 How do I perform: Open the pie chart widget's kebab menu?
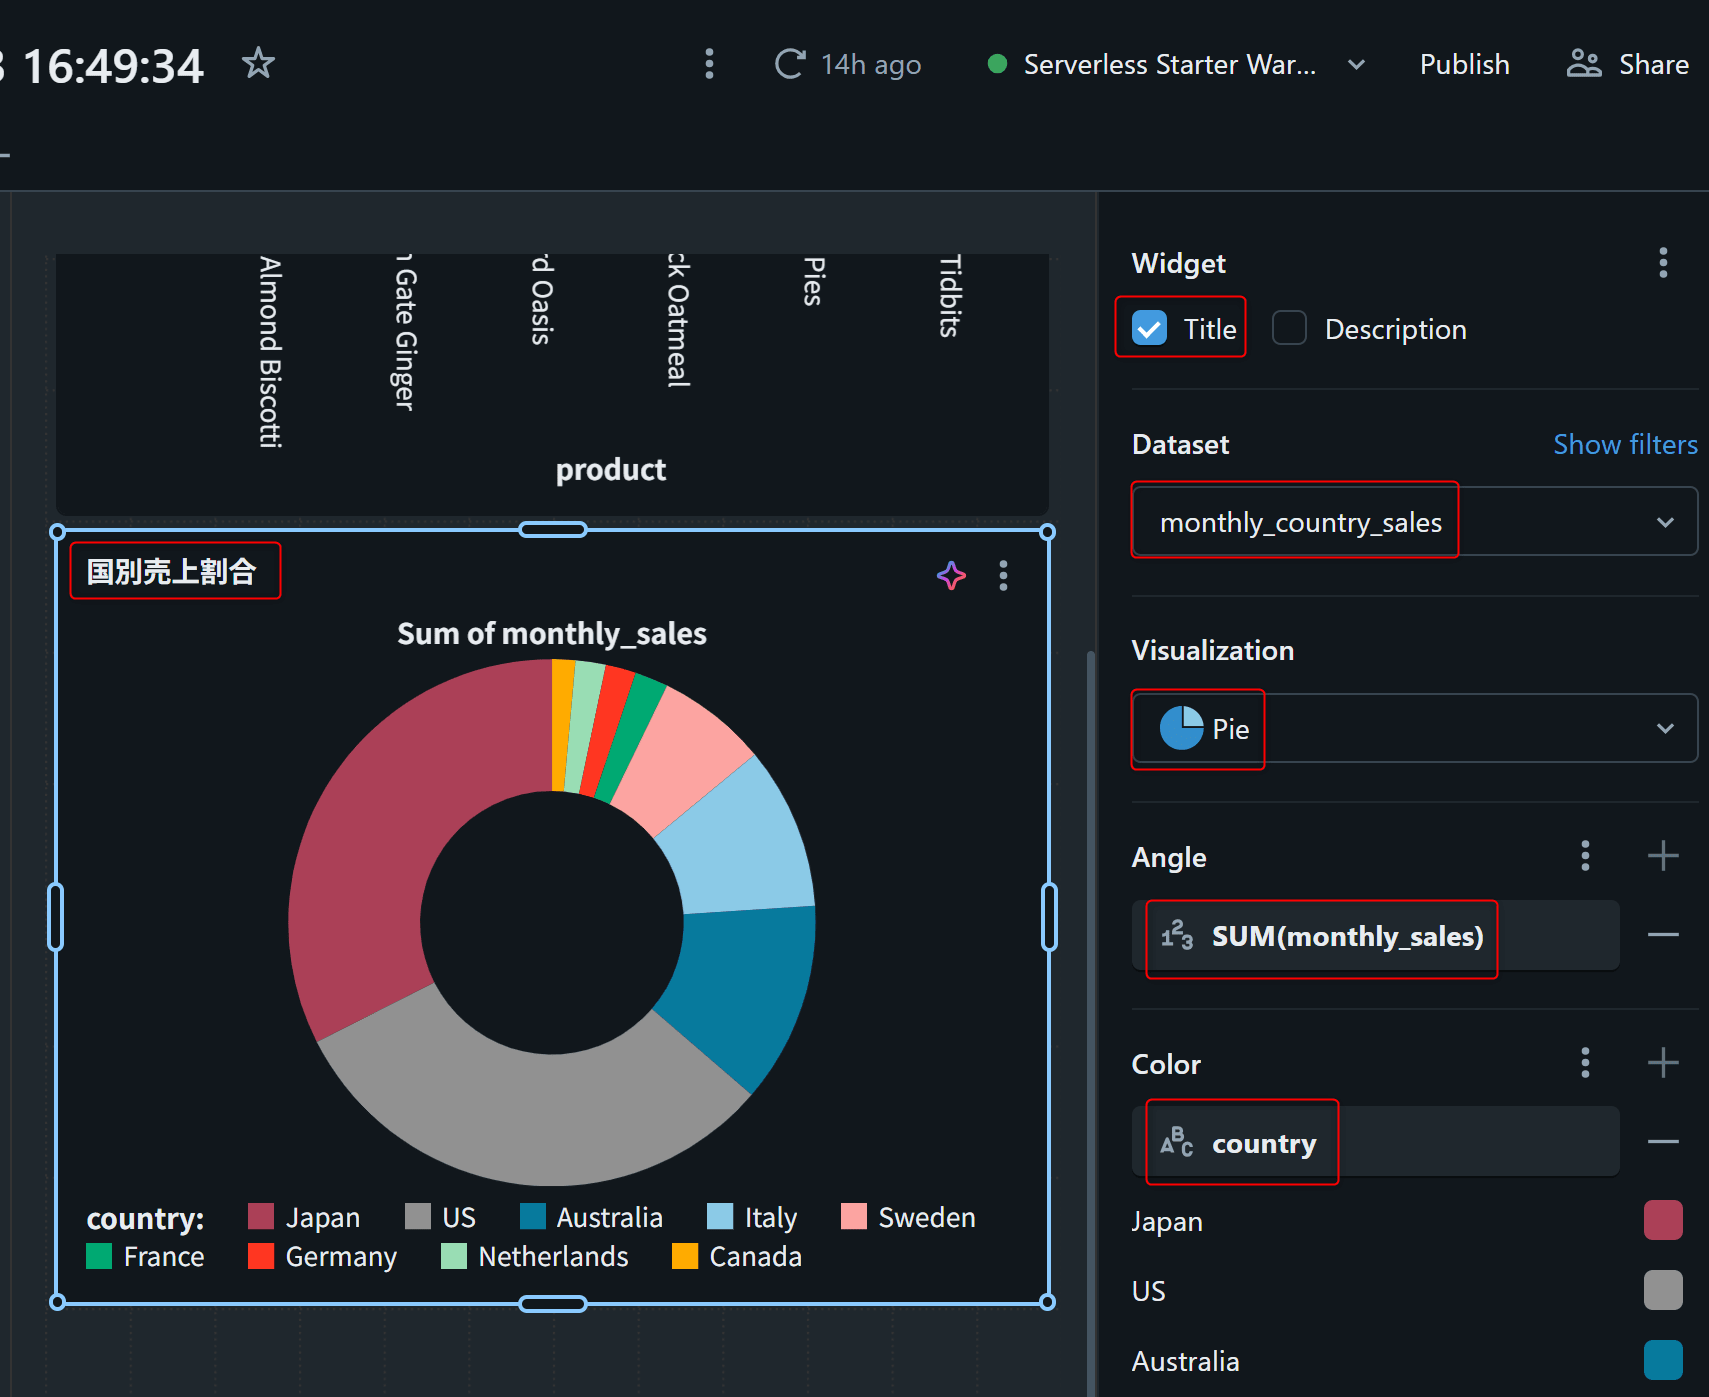pos(1003,575)
